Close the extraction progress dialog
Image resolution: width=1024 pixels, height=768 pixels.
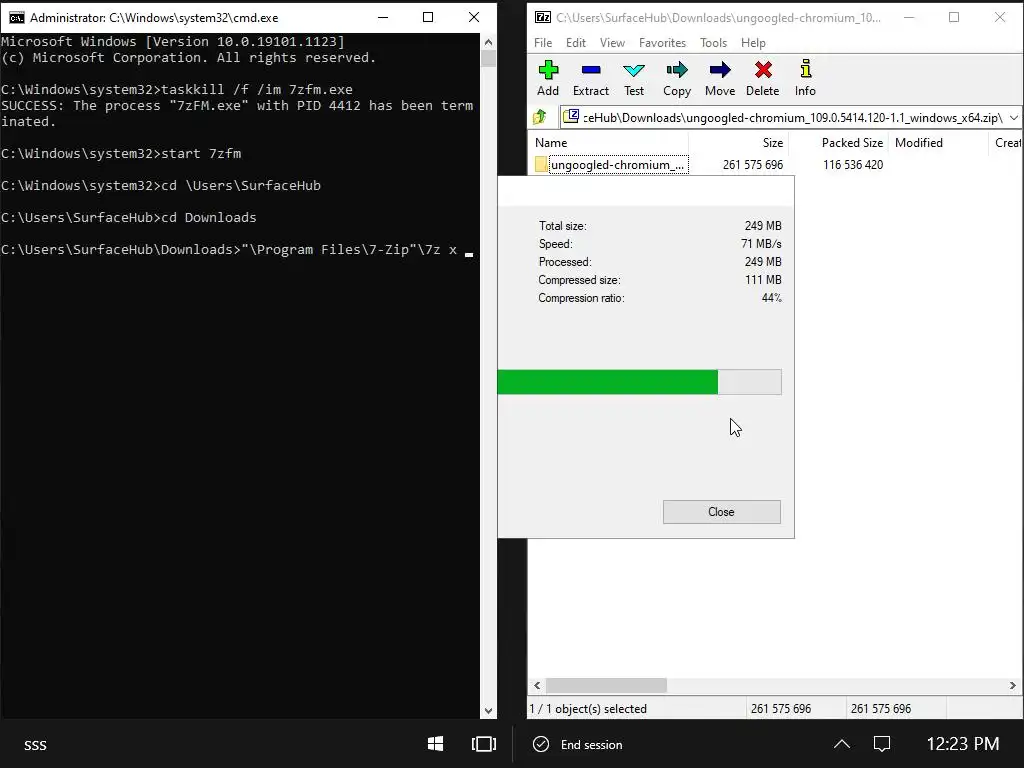[x=722, y=512]
